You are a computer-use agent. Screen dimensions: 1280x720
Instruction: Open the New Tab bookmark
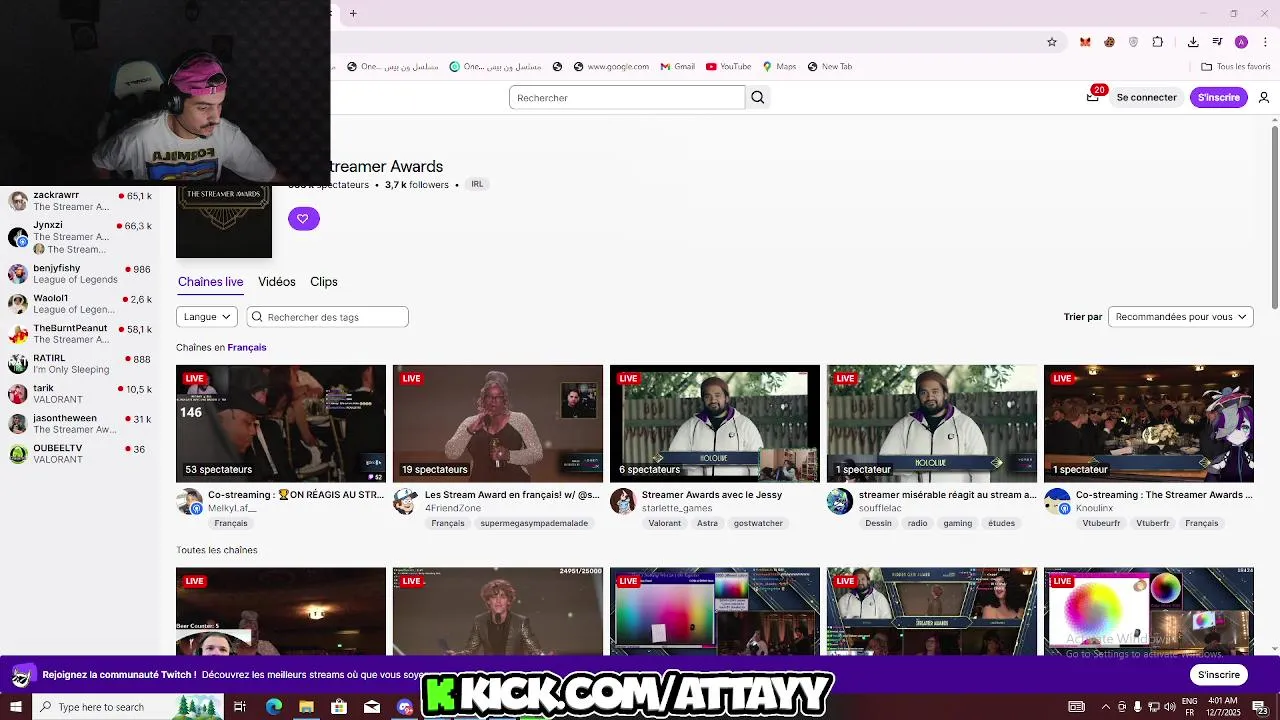829,67
